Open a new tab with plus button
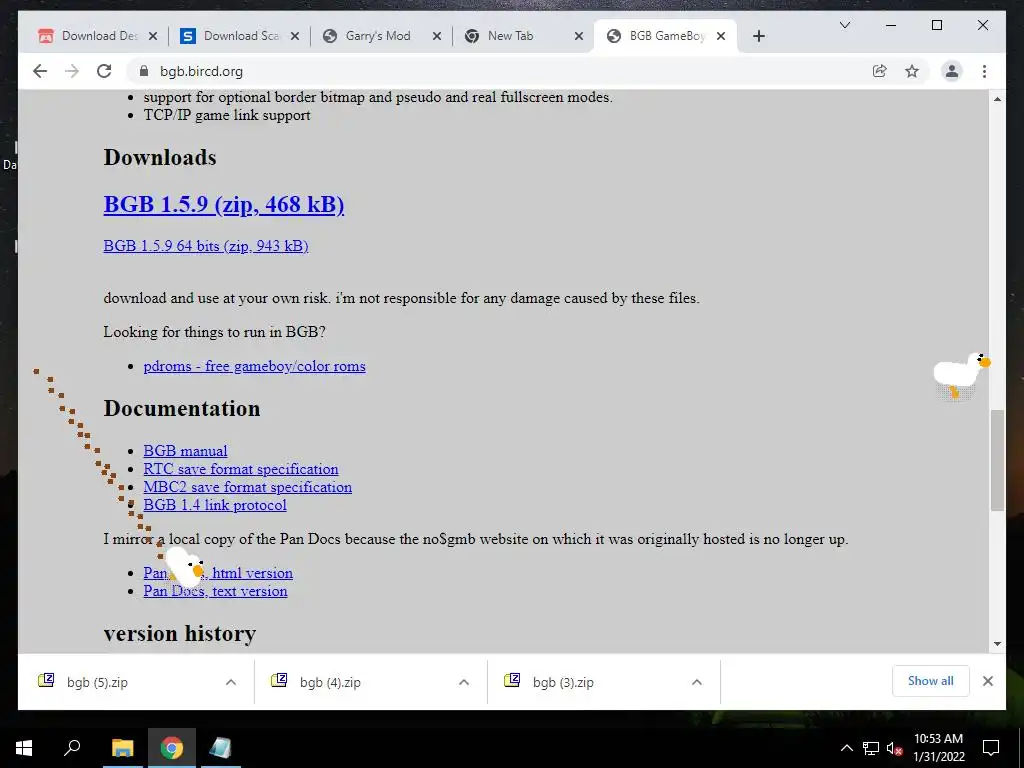The height and width of the screenshot is (768, 1024). tap(758, 36)
